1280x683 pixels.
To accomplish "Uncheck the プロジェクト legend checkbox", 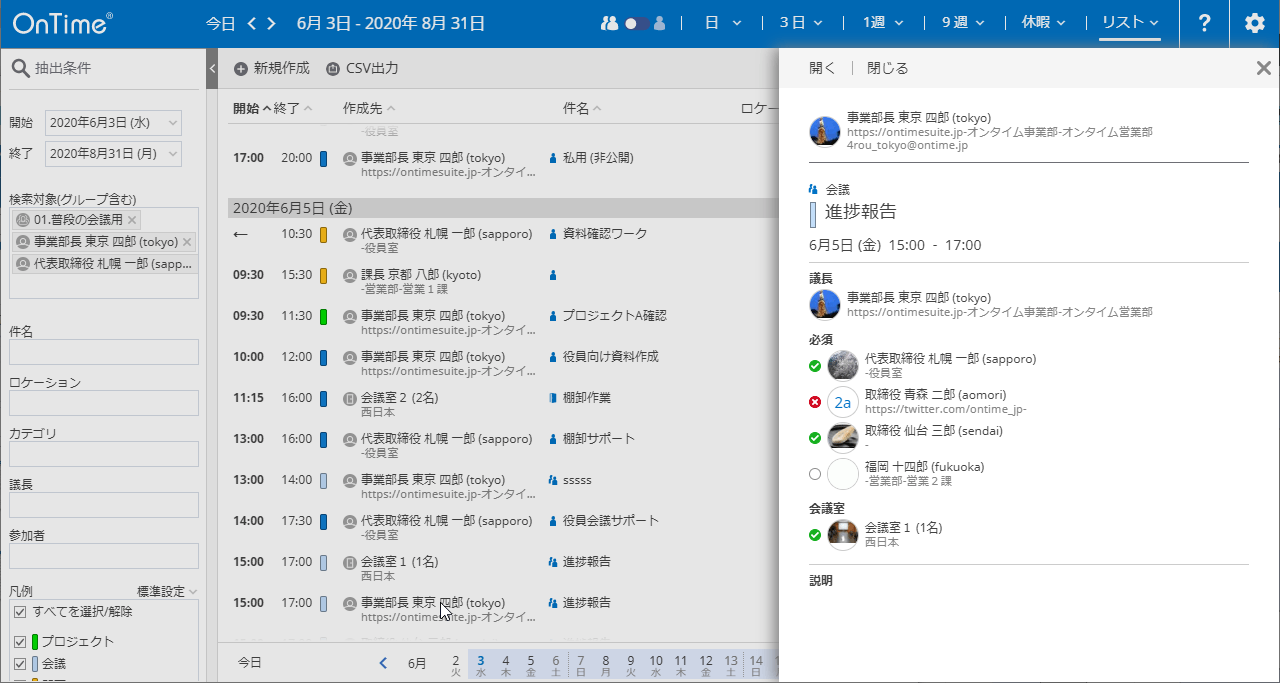I will 19,642.
